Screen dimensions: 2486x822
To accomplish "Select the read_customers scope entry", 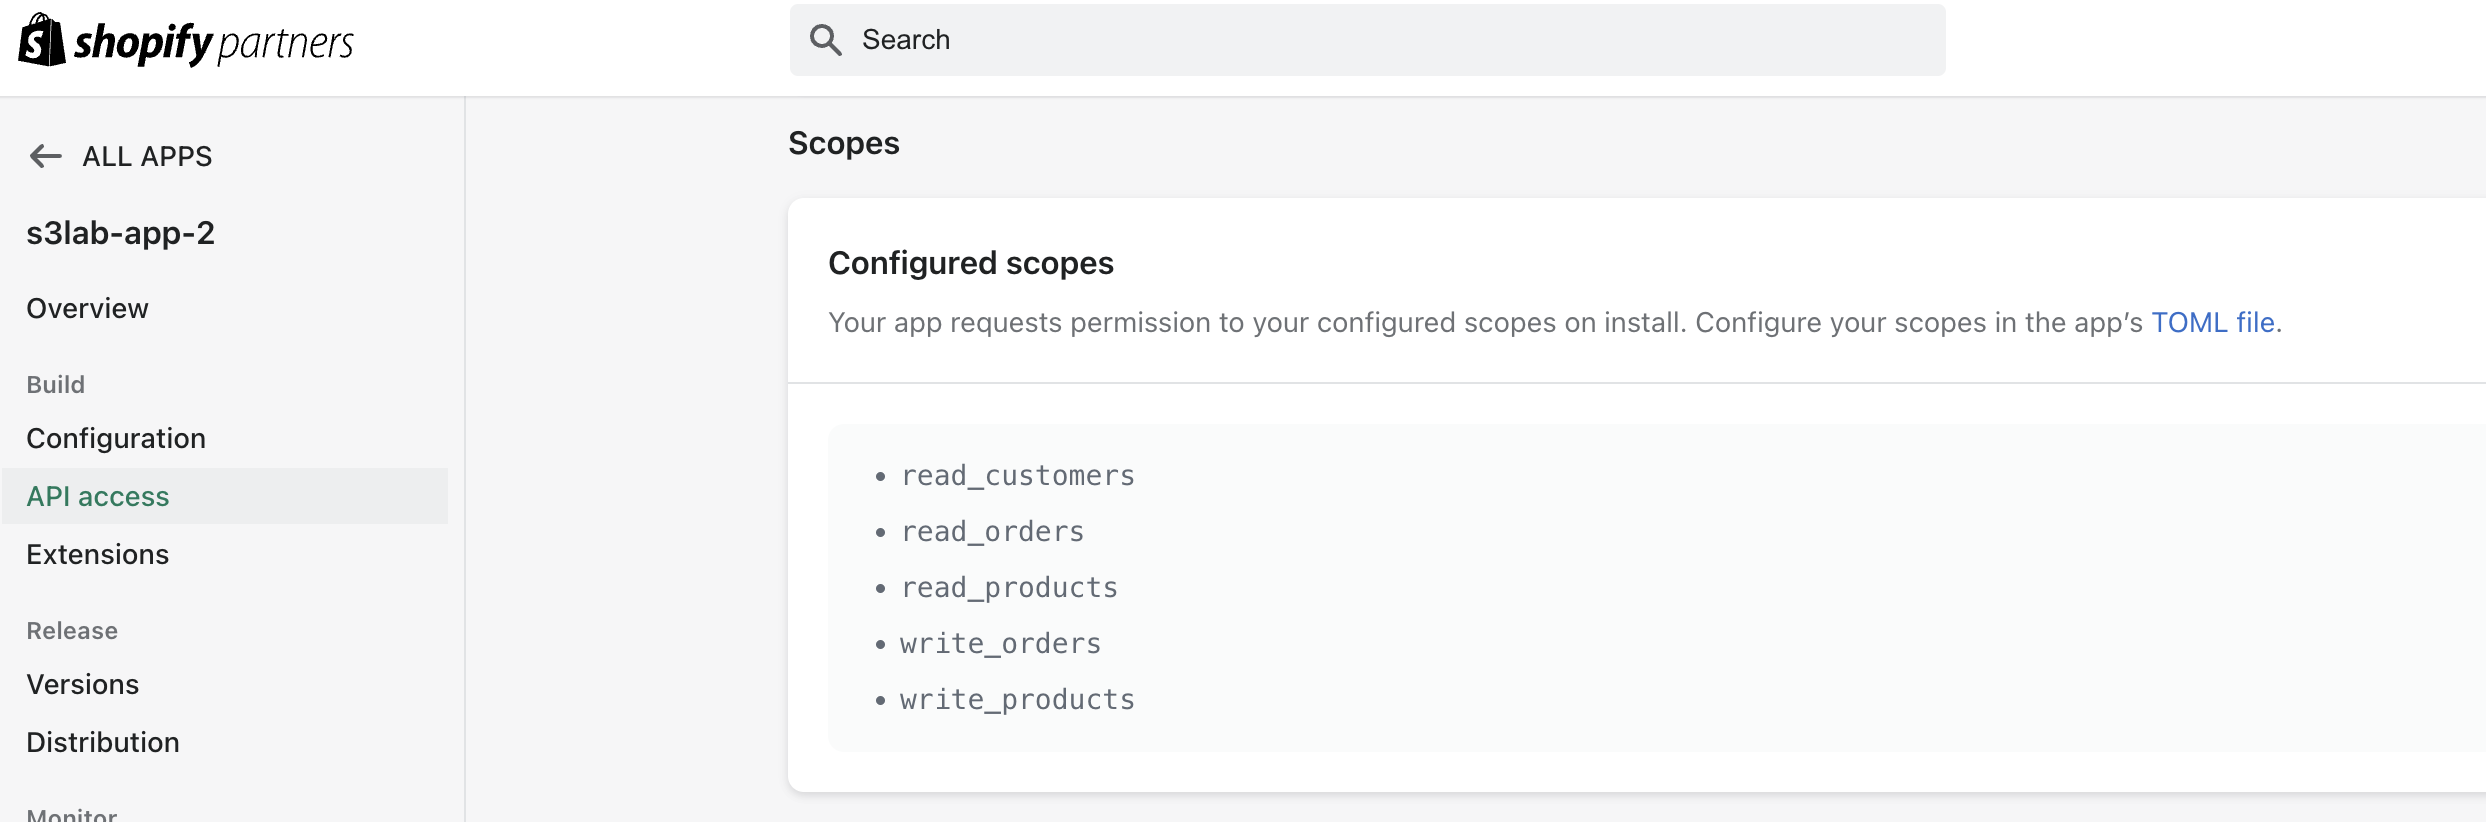I will tap(1018, 475).
